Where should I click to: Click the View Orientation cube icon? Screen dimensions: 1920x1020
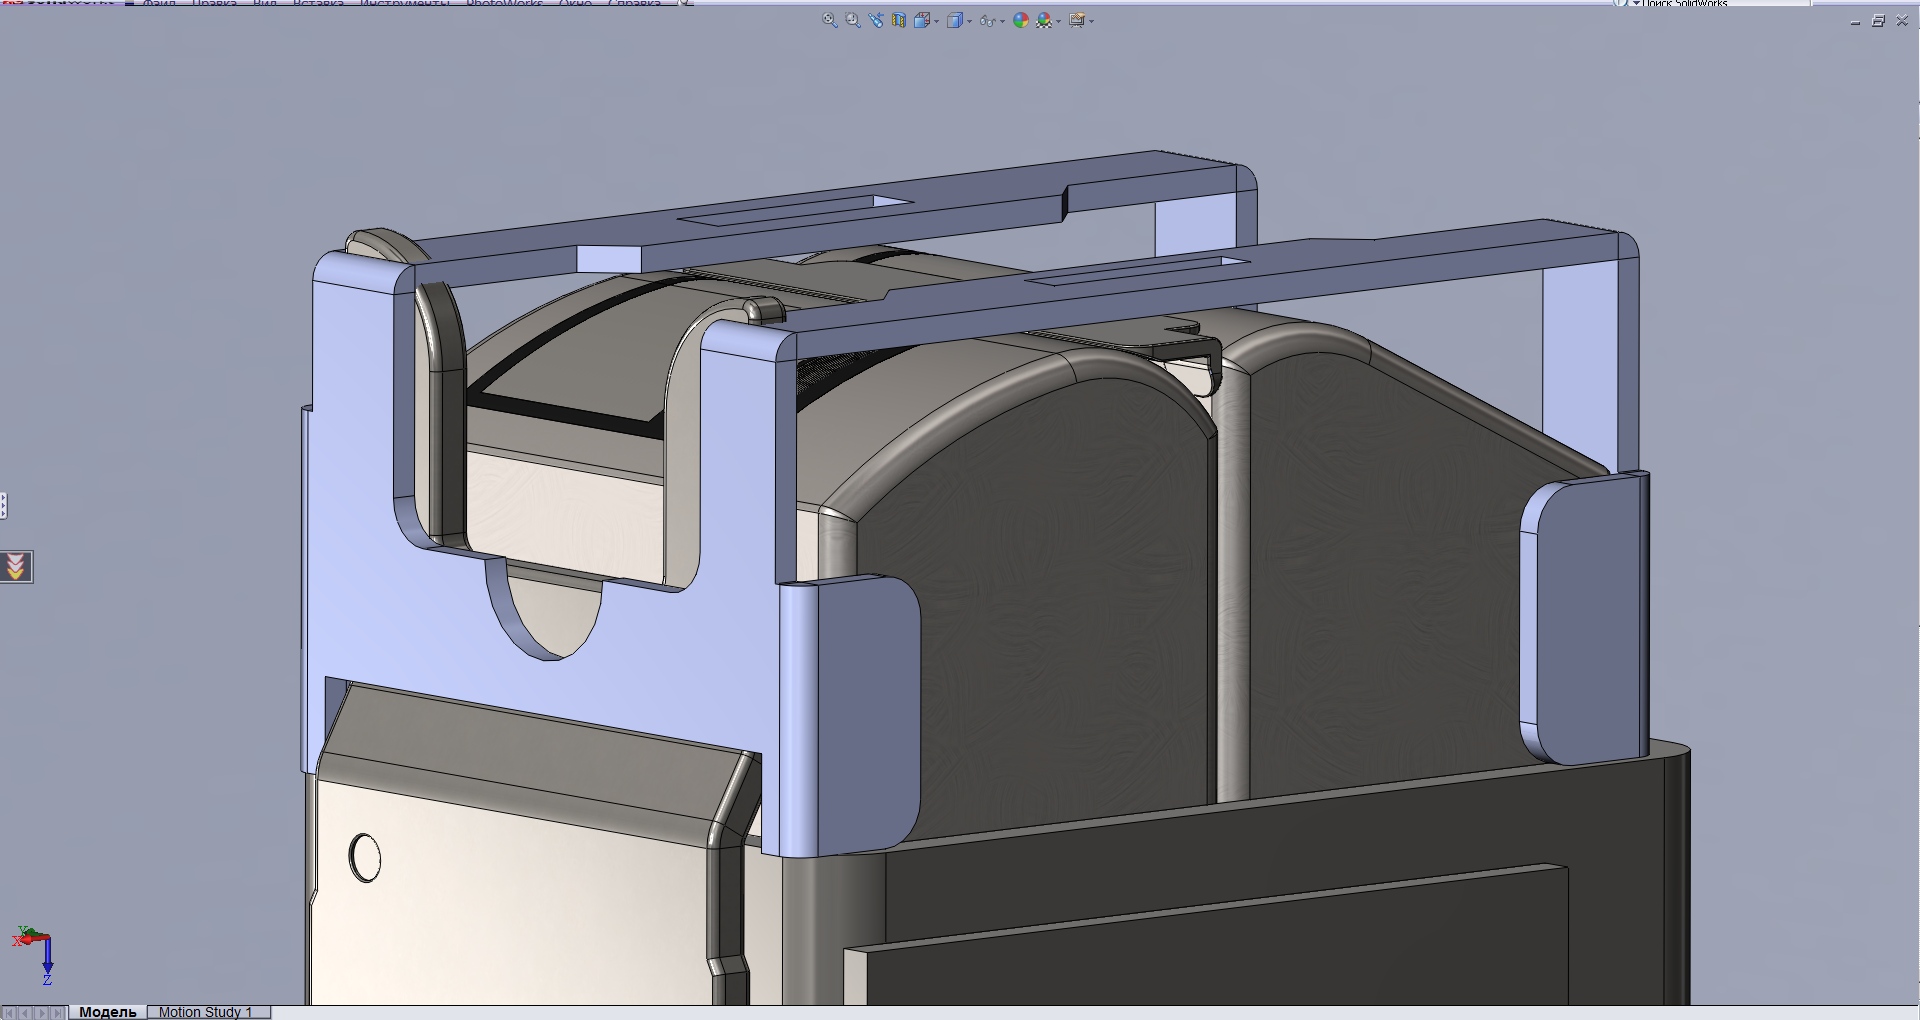[922, 20]
